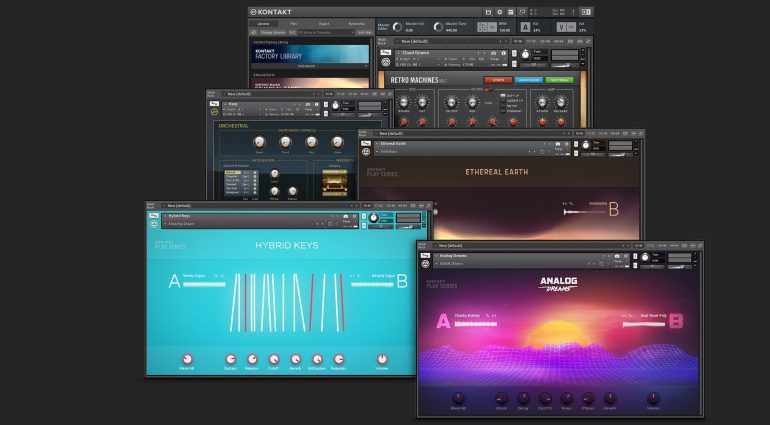Toggle the first Retro Machines filter type checkbox

click(x=502, y=95)
